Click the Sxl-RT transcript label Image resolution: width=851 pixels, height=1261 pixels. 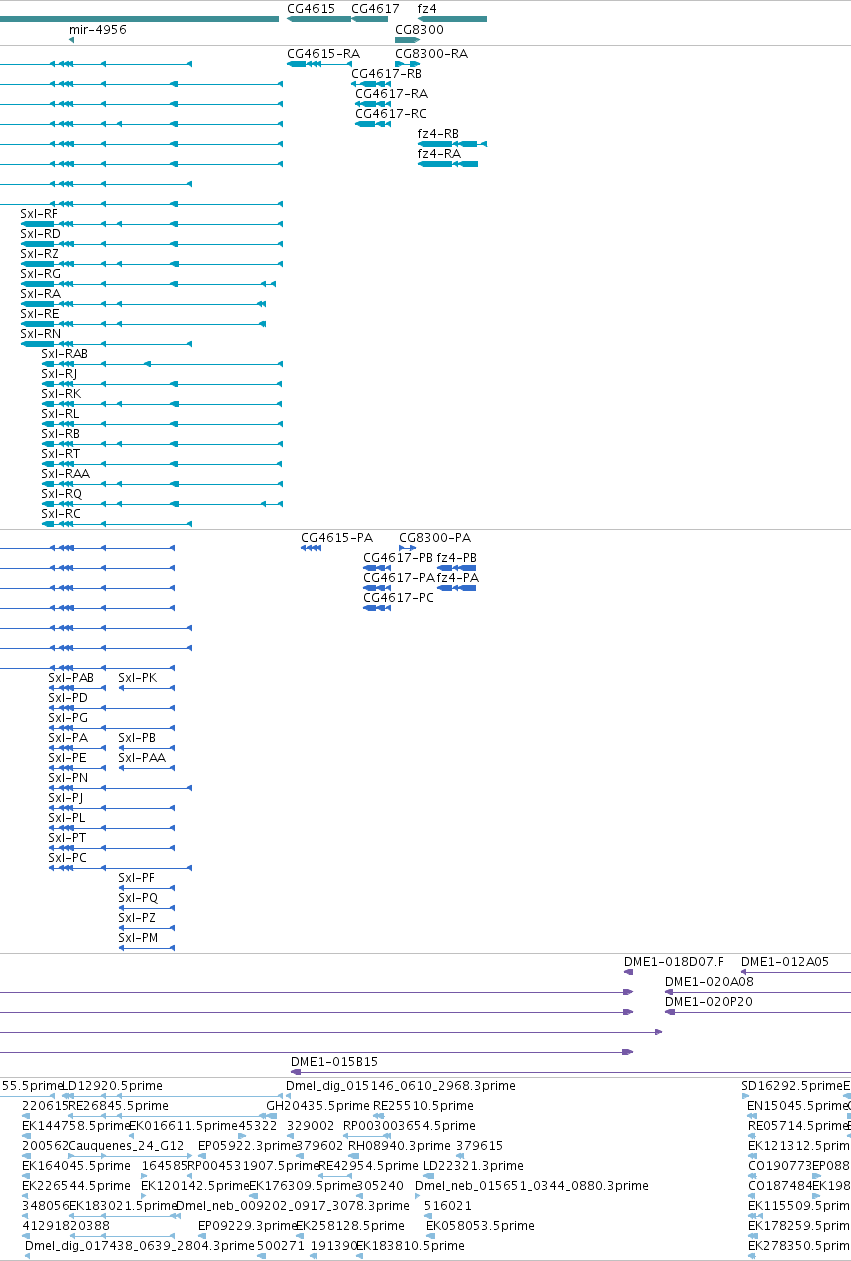pos(60,454)
